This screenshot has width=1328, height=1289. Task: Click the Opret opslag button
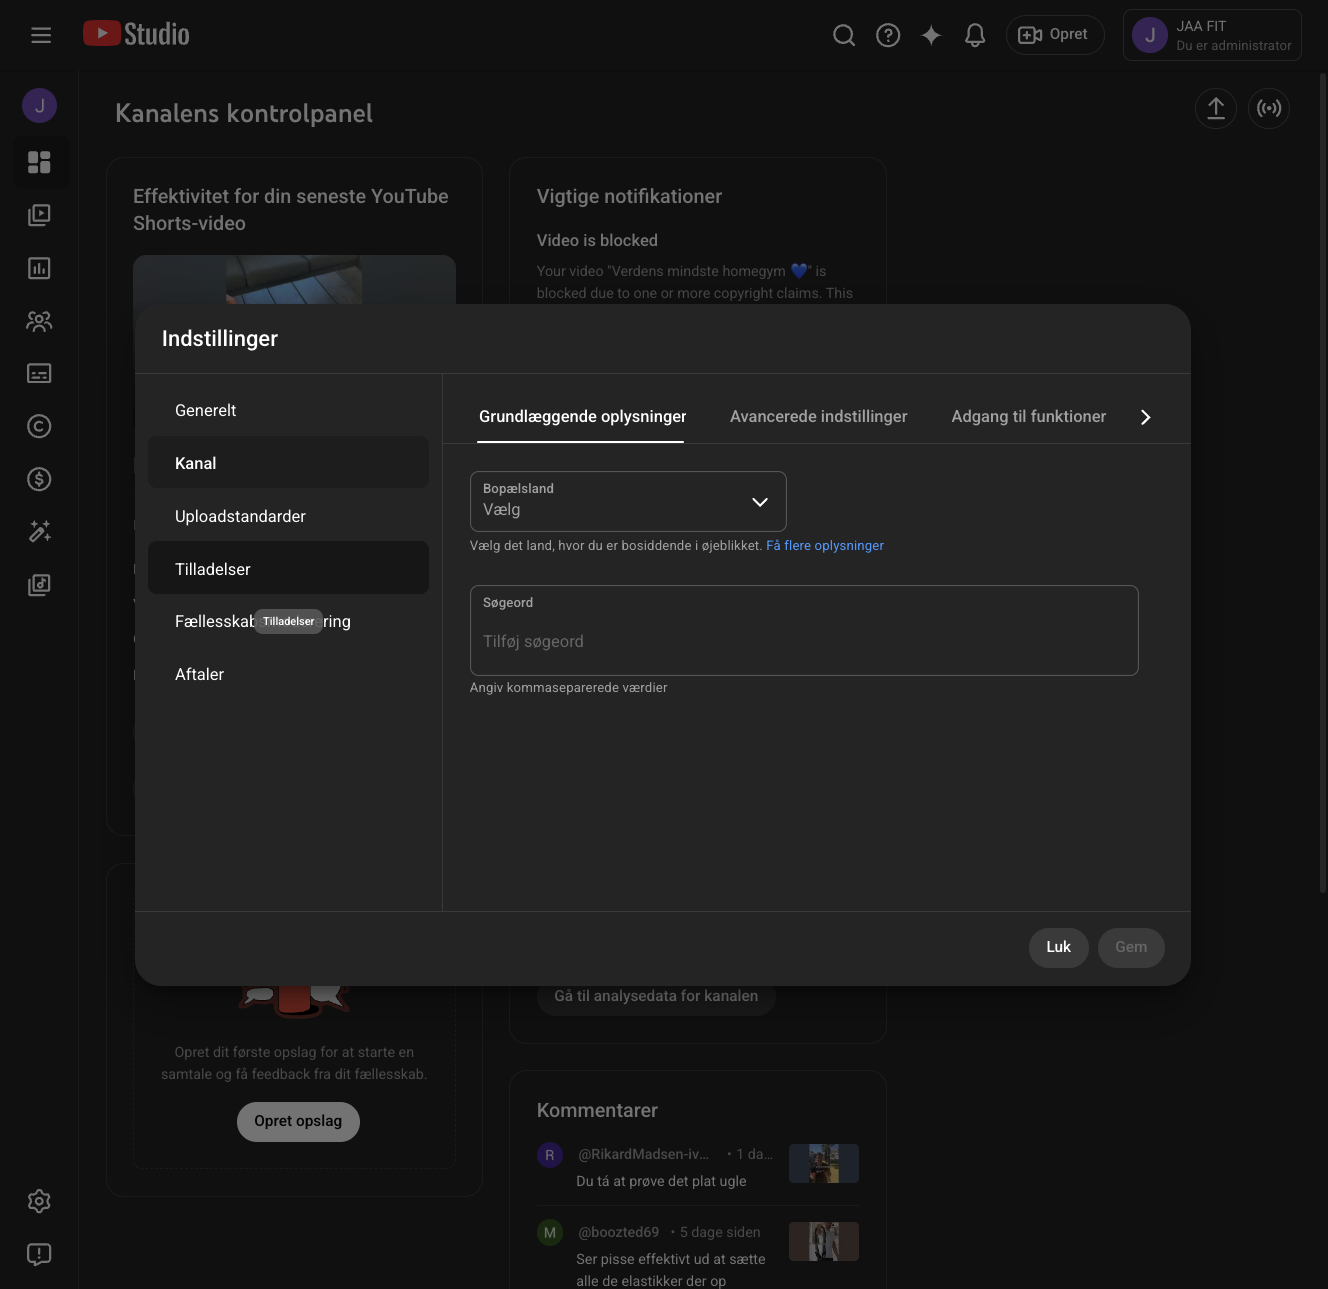coord(298,1121)
